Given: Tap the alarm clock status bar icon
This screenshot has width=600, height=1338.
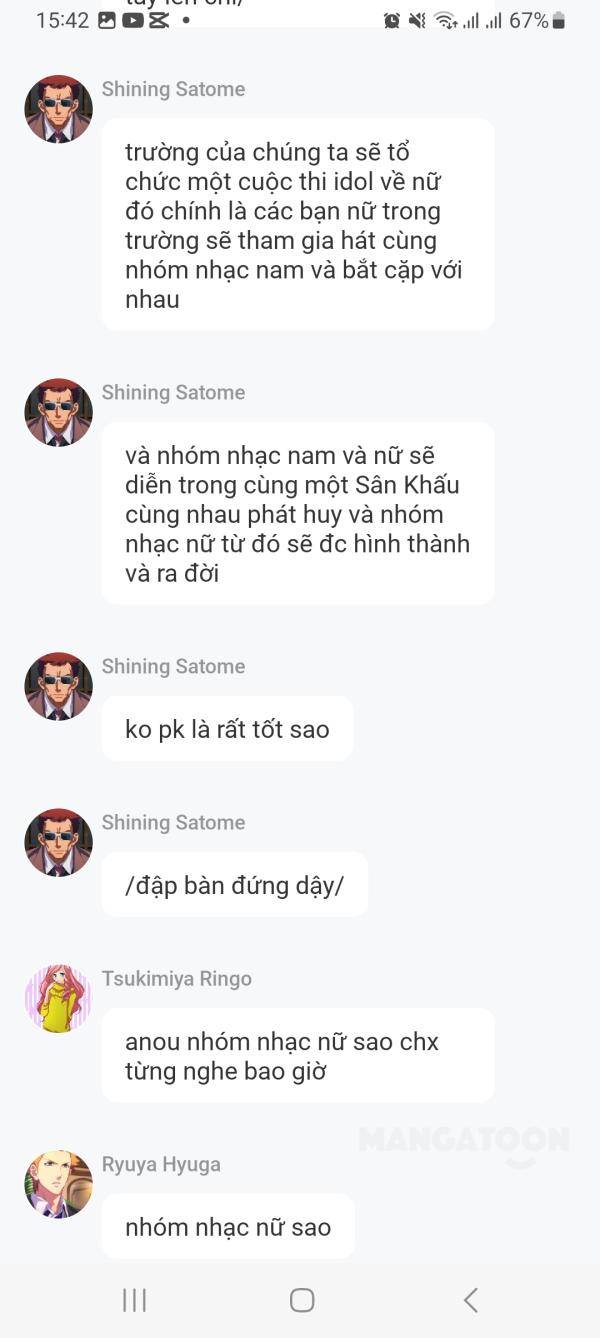Looking at the screenshot, I should [392, 20].
